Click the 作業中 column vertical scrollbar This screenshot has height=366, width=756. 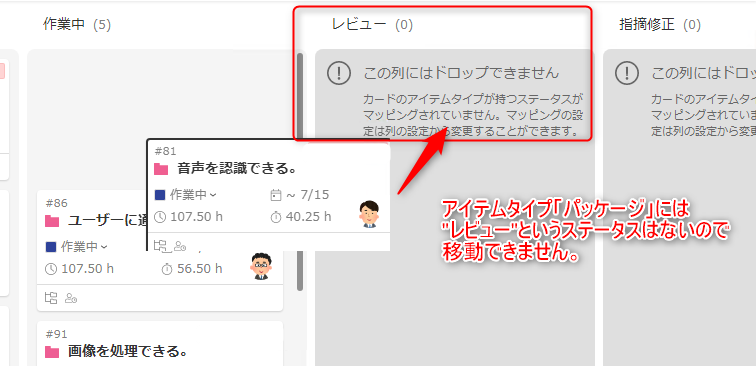(300, 171)
